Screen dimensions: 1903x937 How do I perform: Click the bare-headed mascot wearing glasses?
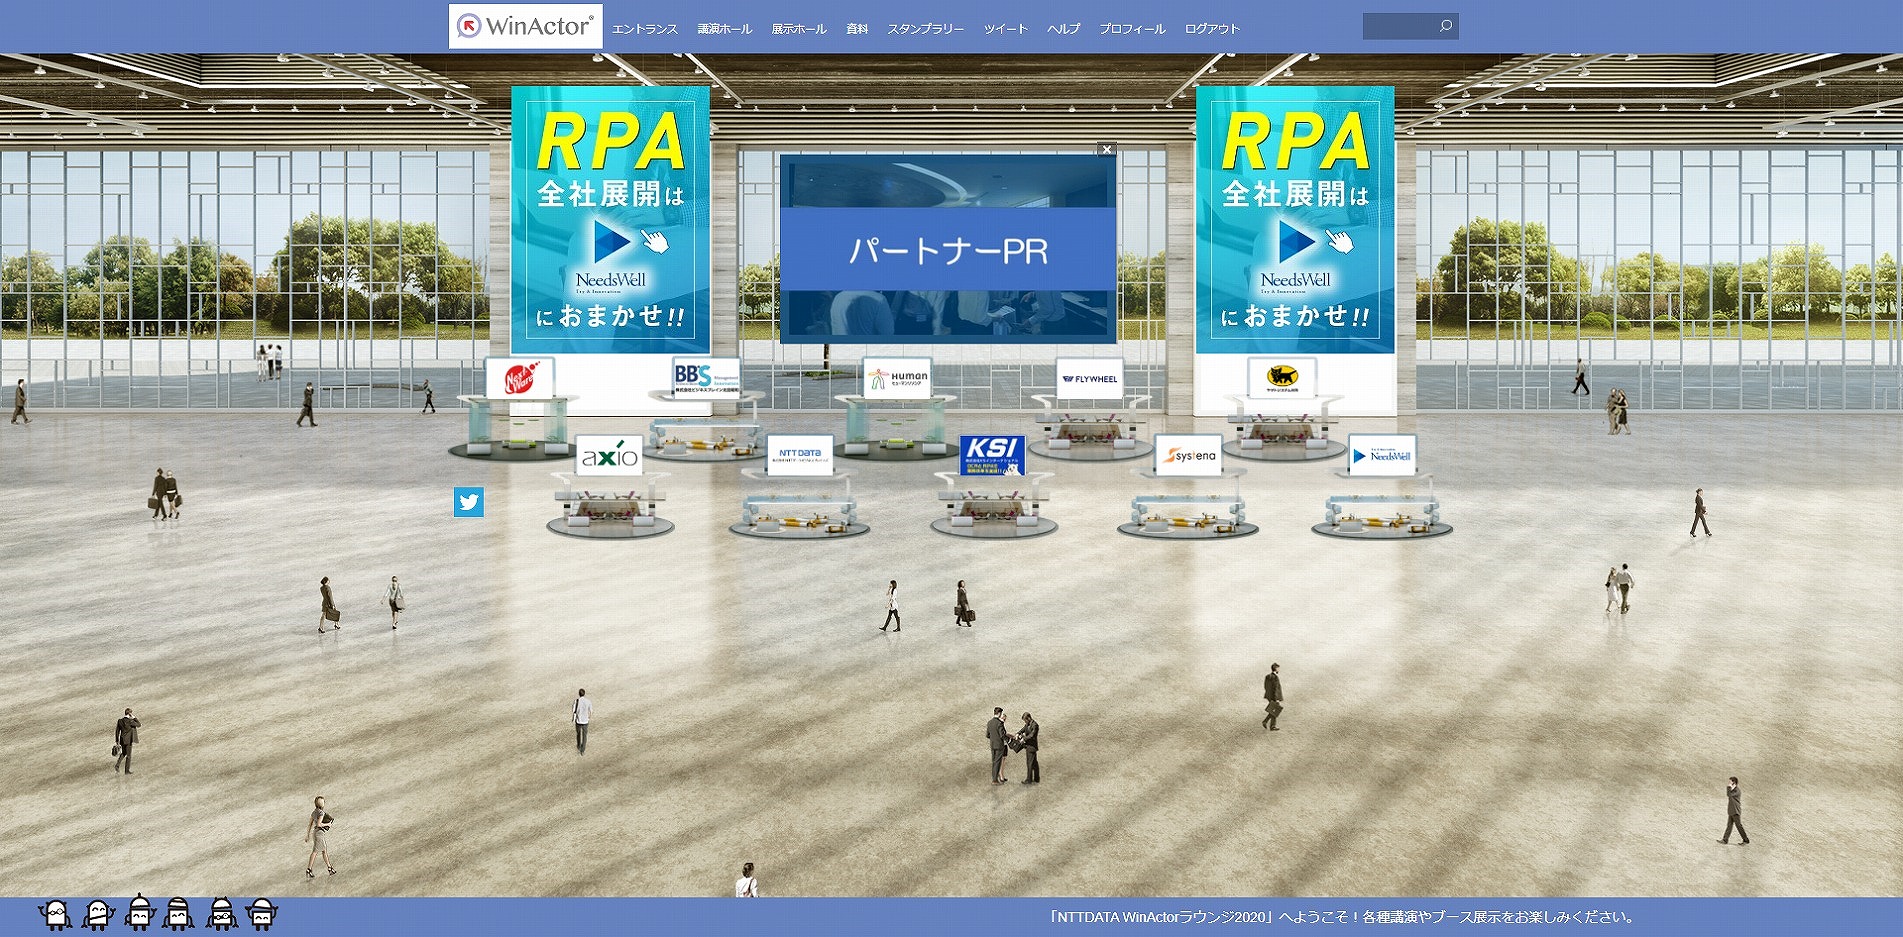click(56, 914)
